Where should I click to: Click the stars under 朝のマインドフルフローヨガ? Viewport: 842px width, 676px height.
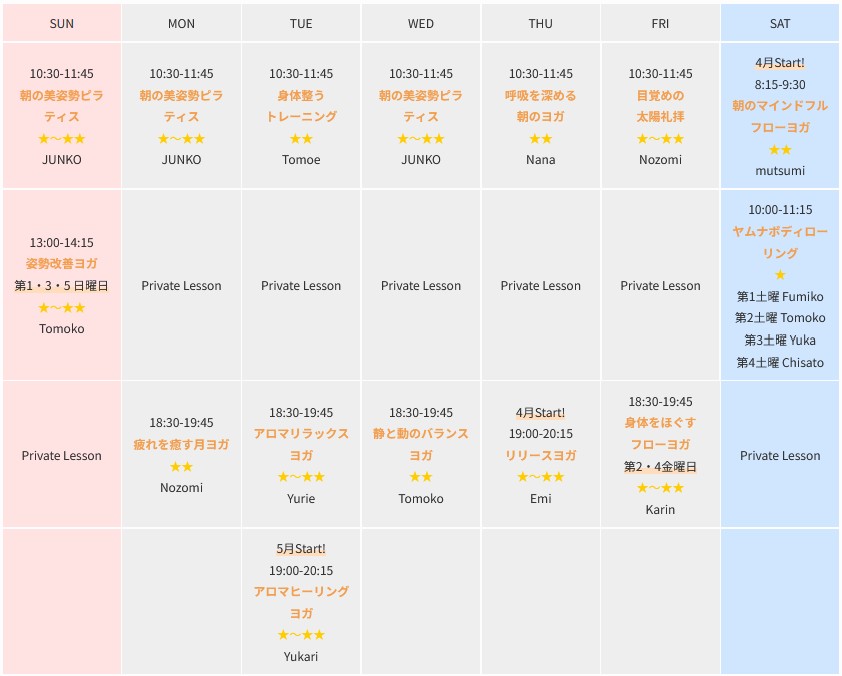click(x=780, y=150)
